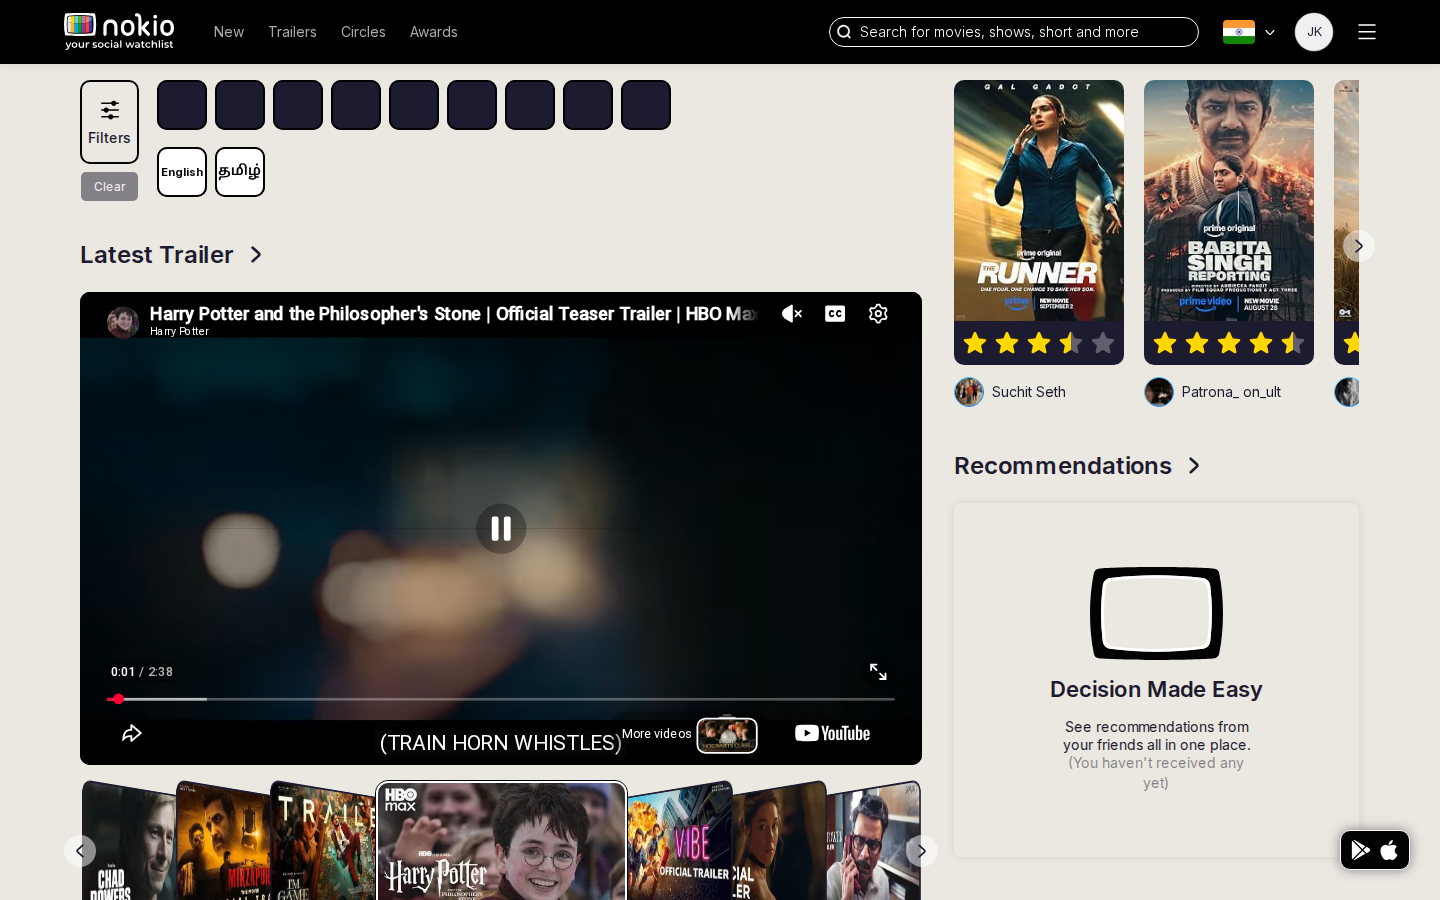Select the Mirzapur trailer thumbnail
Image resolution: width=1440 pixels, height=900 pixels.
click(223, 842)
